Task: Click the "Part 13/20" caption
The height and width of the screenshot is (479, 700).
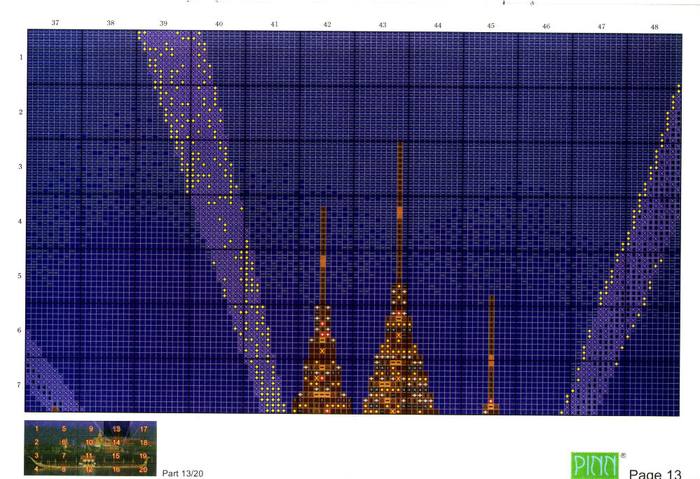Action: (x=183, y=473)
